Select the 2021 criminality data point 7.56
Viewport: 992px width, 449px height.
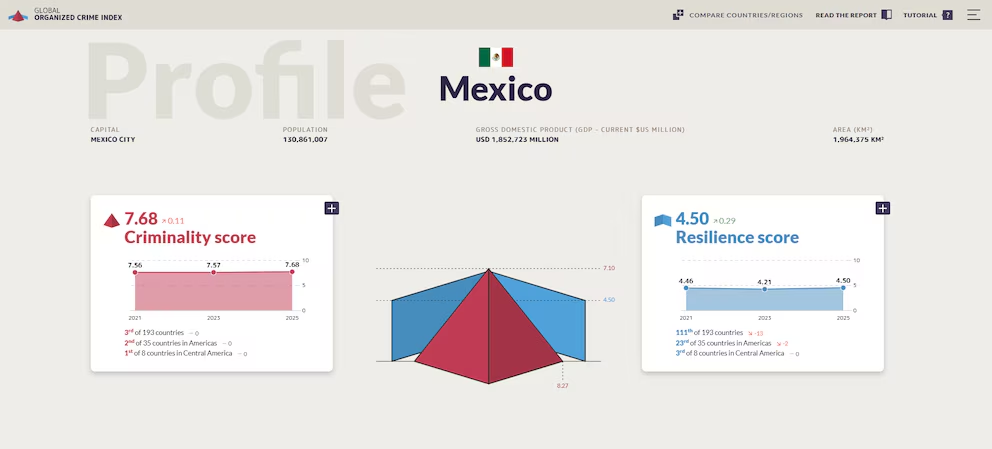click(x=135, y=273)
